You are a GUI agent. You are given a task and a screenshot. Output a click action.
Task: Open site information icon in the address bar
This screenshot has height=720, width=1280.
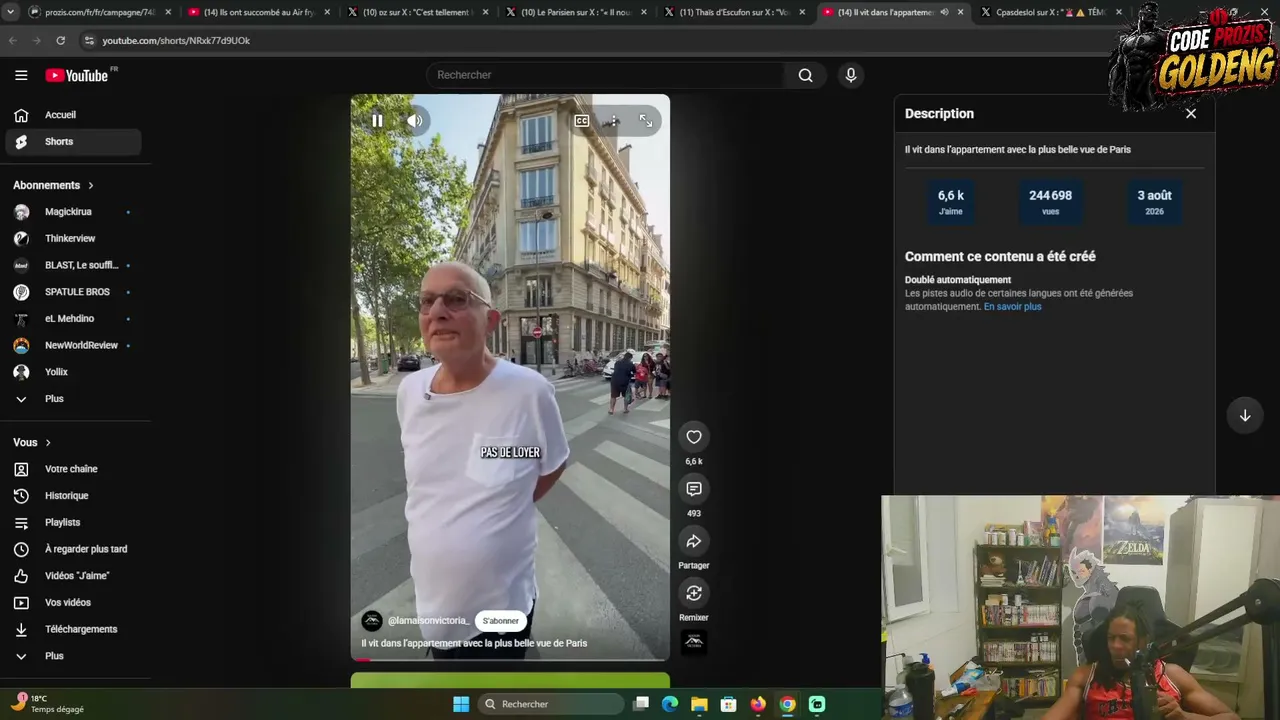89,40
